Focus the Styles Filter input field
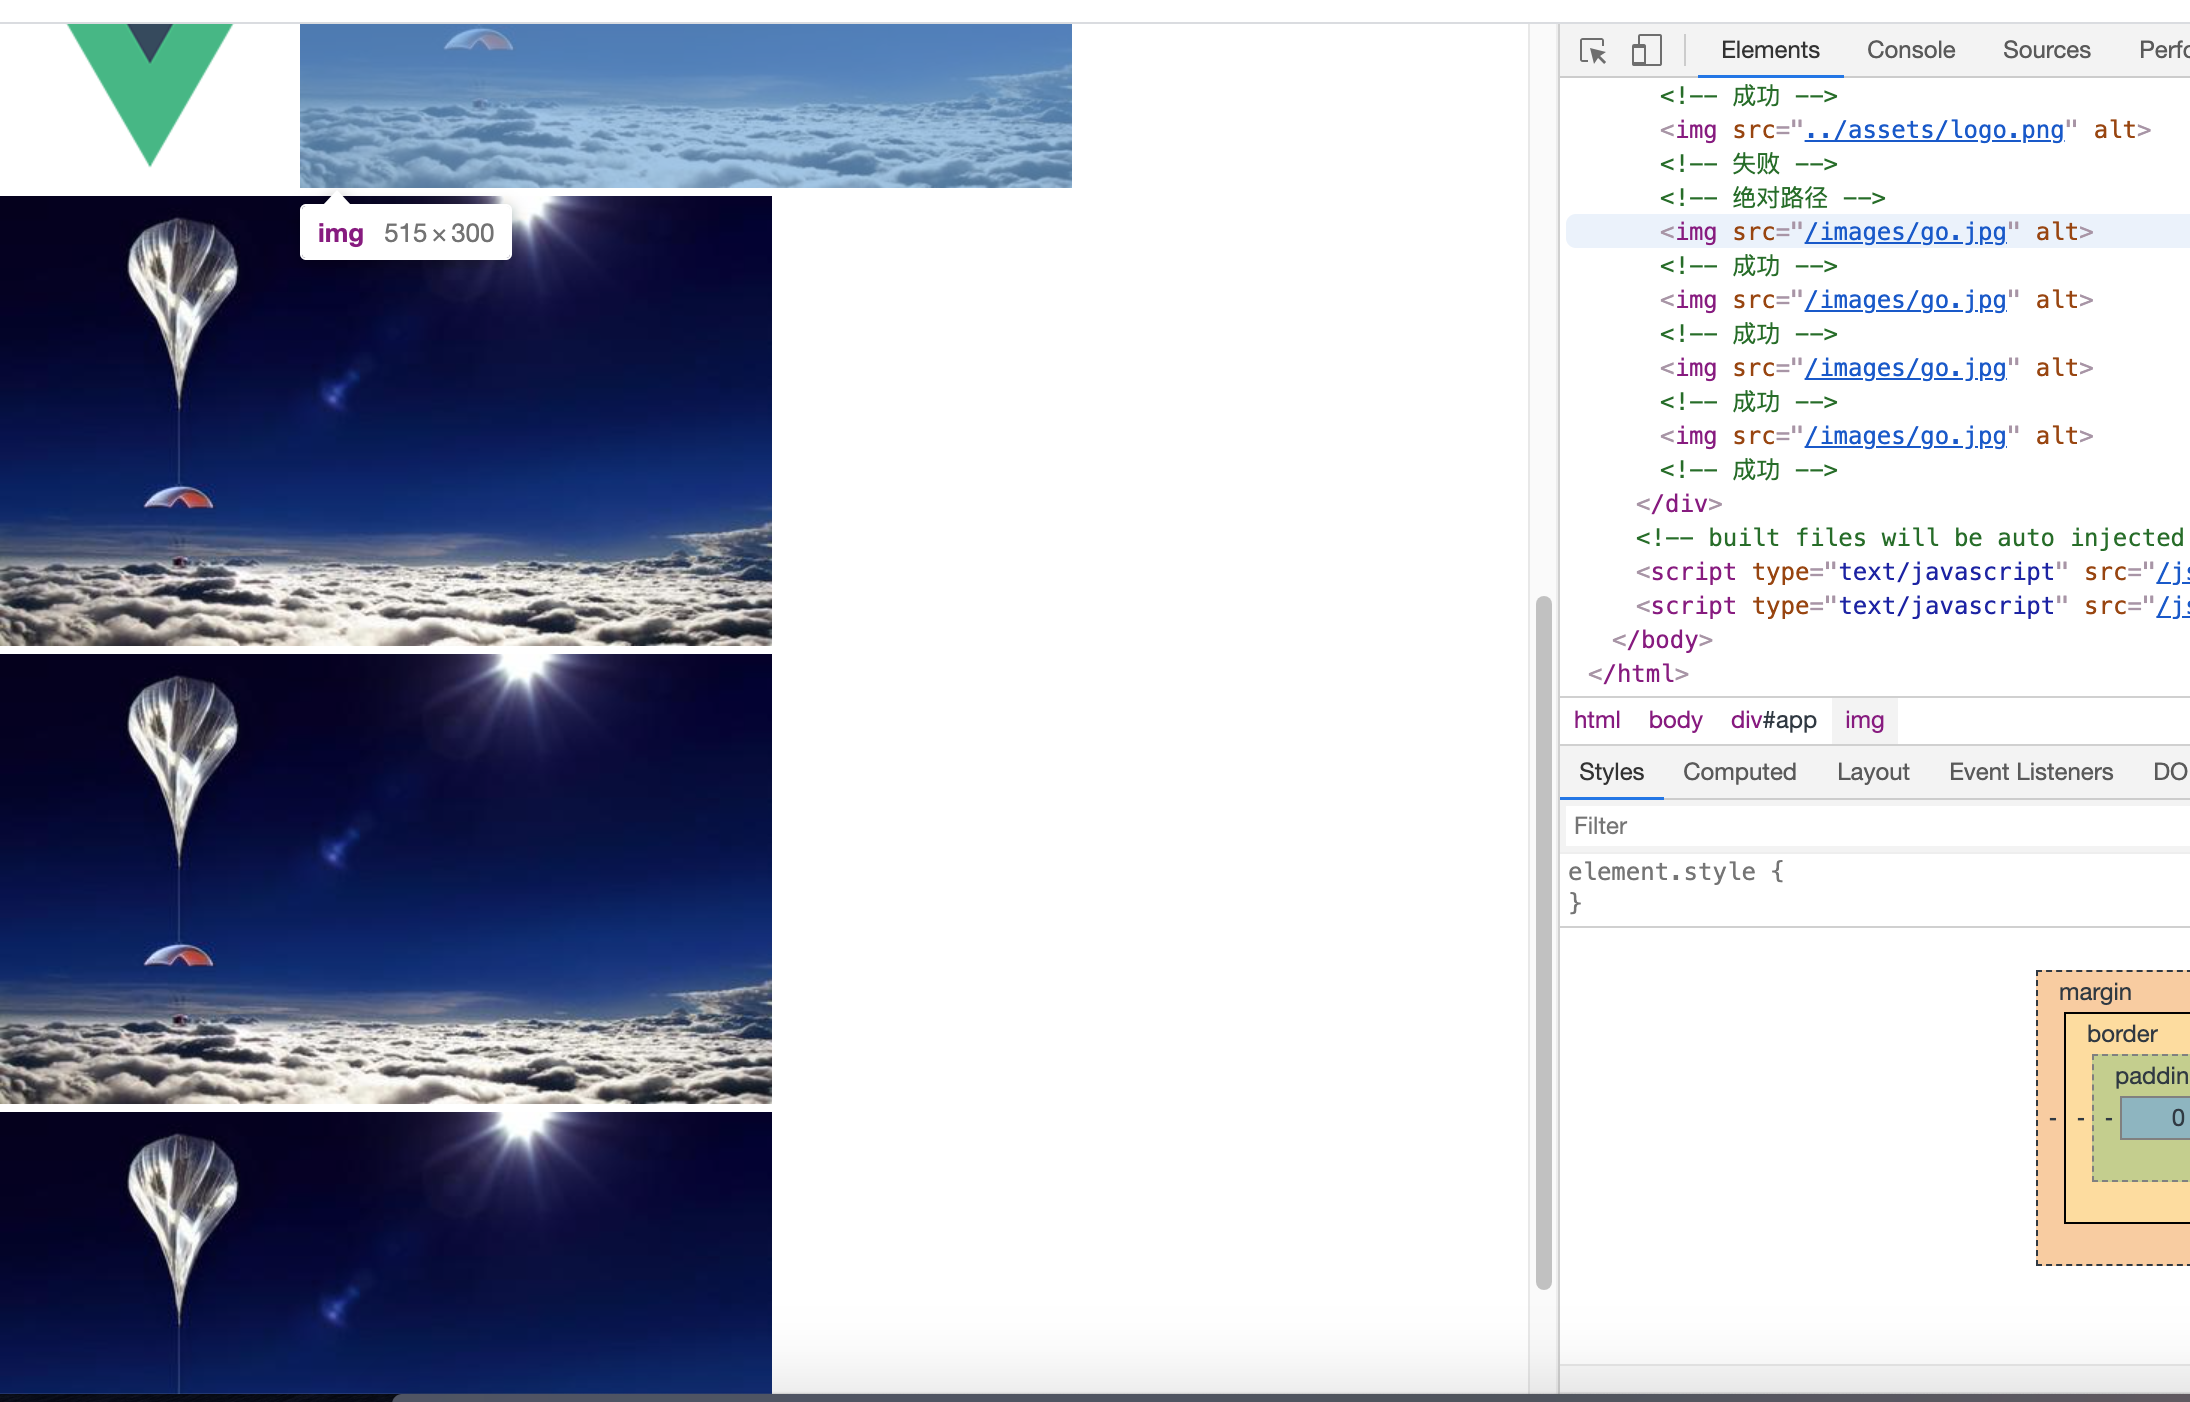Viewport: 2190px width, 1402px height. click(x=1876, y=826)
